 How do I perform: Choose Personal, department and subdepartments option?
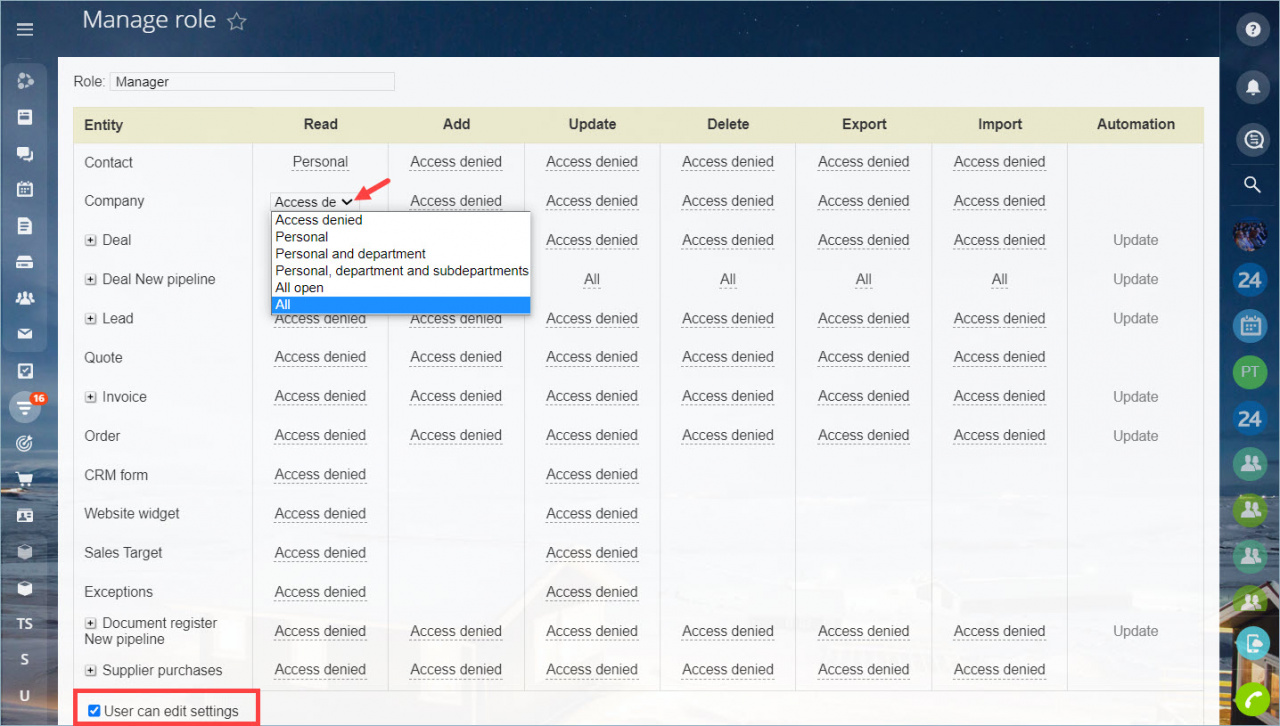tap(400, 271)
